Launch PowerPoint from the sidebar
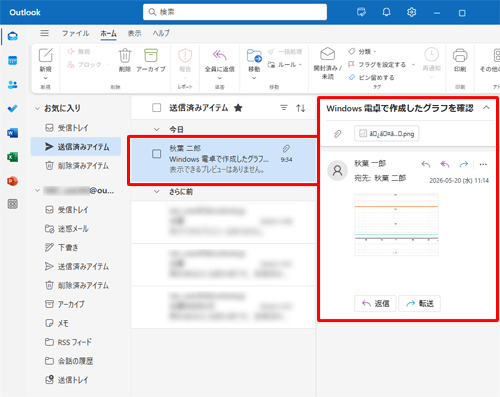Viewport: 500px width, 397px height. pos(13,181)
